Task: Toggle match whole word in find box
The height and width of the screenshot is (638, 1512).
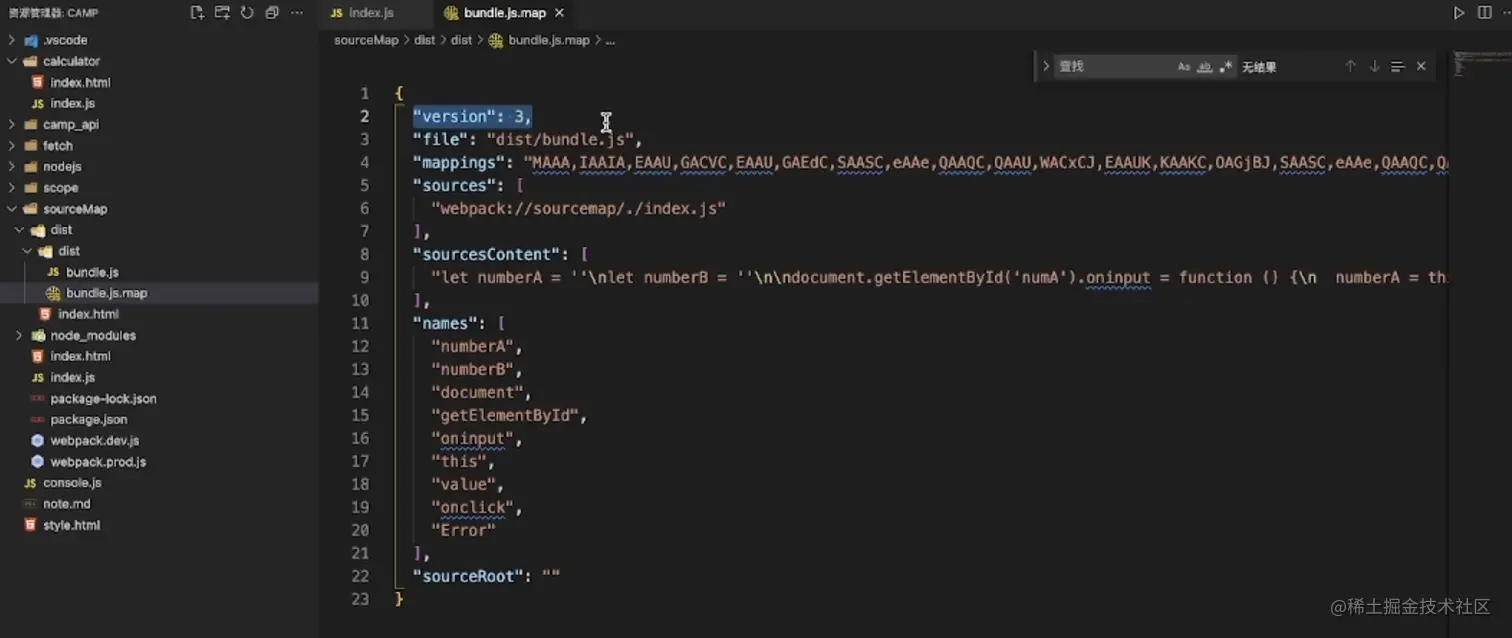Action: (x=1205, y=67)
